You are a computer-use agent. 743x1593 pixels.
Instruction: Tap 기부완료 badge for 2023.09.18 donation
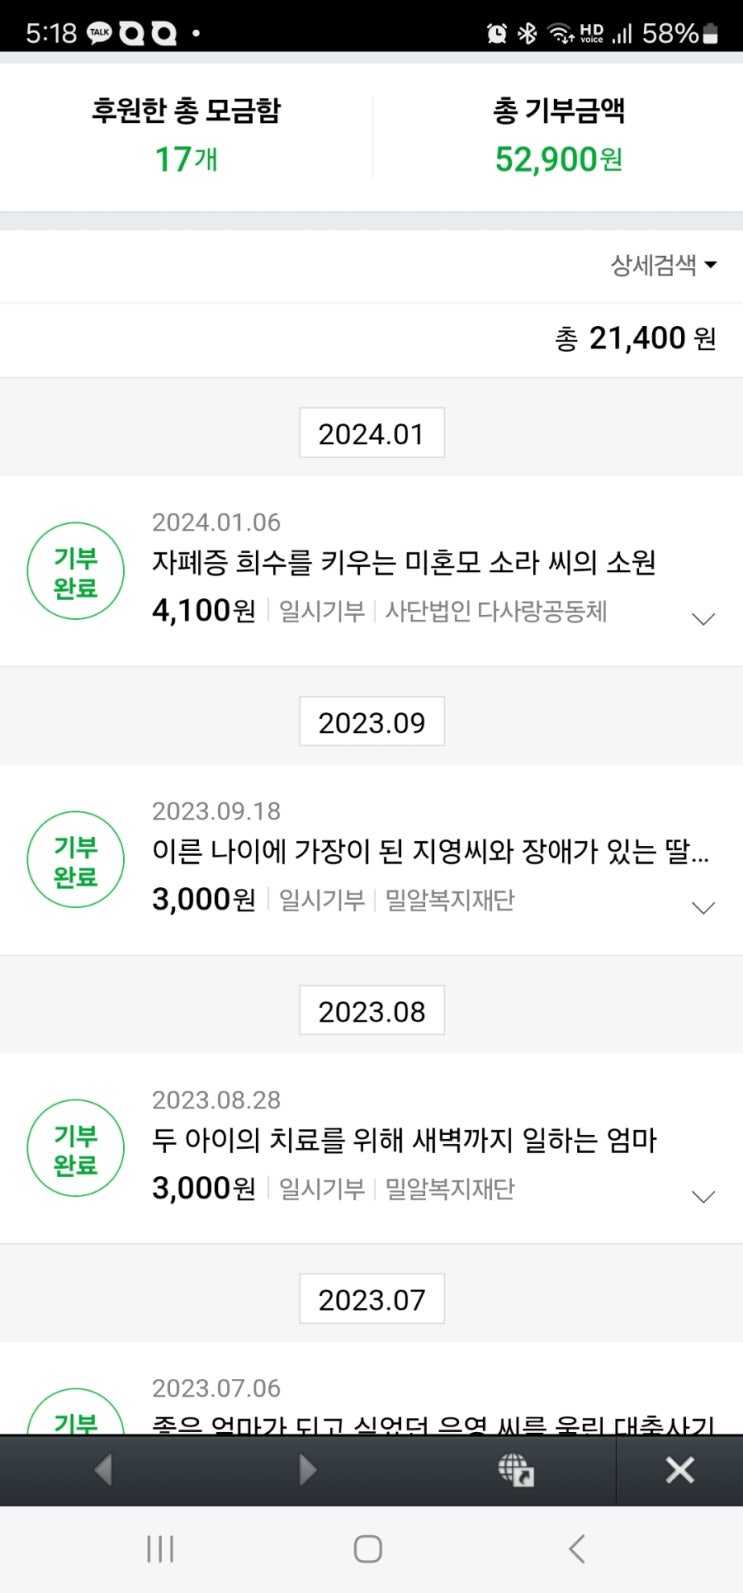(x=76, y=860)
